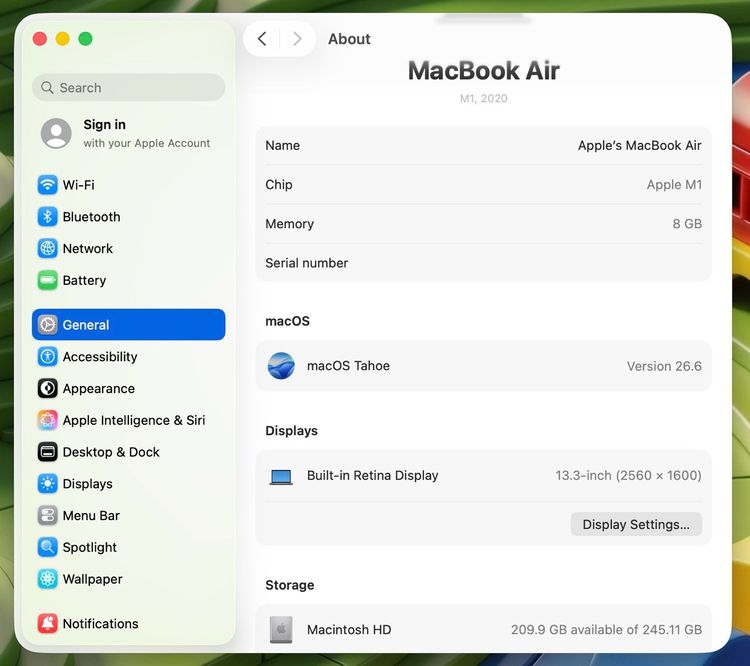Click the Built-in Retina Display label
Viewport: 750px width, 666px height.
click(373, 476)
